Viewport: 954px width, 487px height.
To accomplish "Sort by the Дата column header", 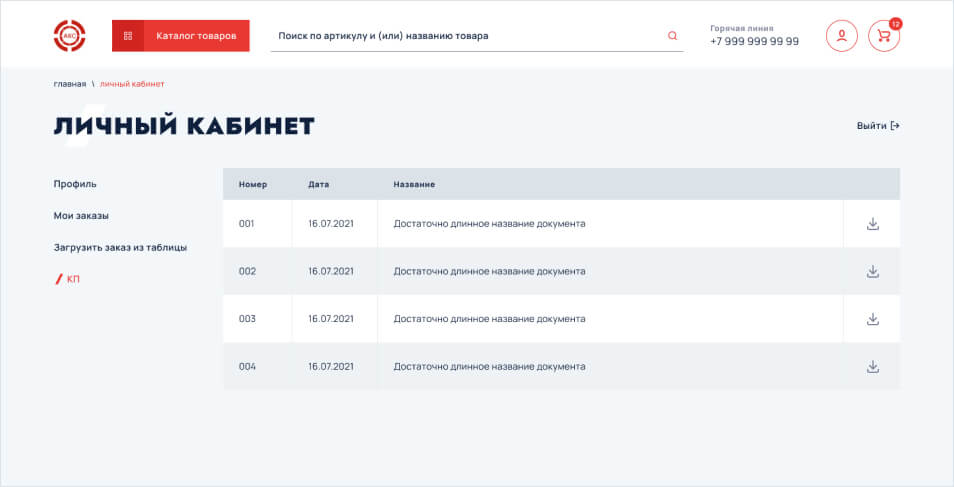I will [x=318, y=185].
